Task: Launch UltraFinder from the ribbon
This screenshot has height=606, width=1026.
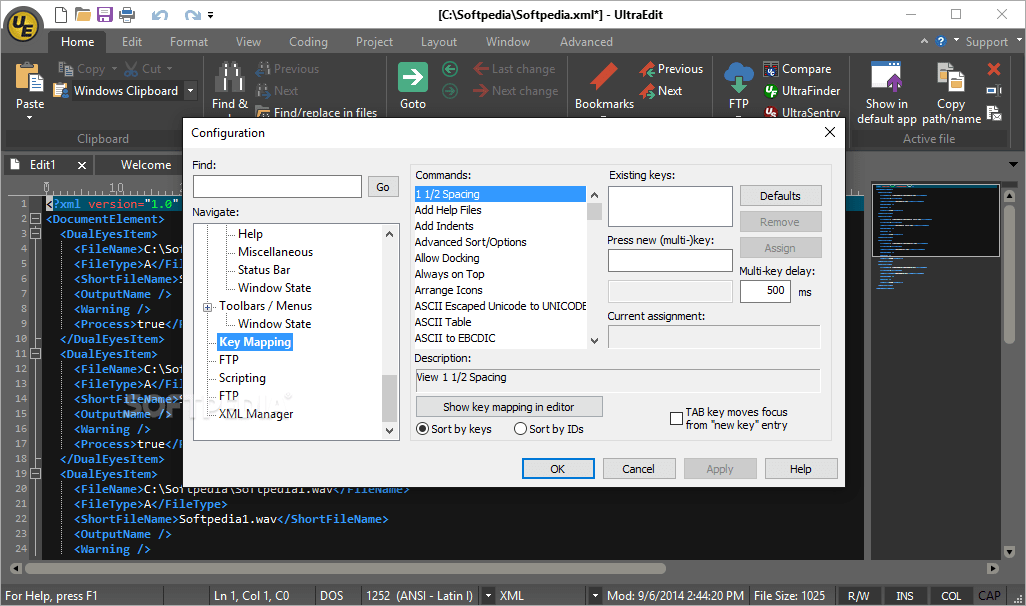Action: point(802,91)
